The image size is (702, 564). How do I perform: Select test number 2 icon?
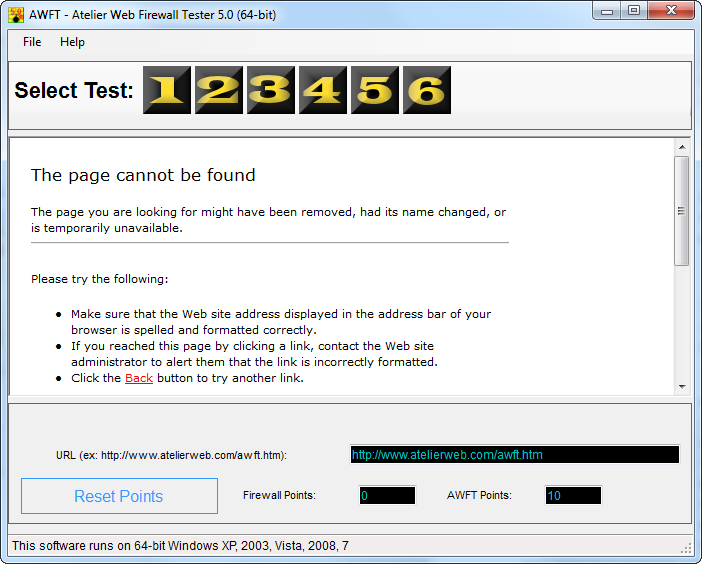[x=219, y=90]
